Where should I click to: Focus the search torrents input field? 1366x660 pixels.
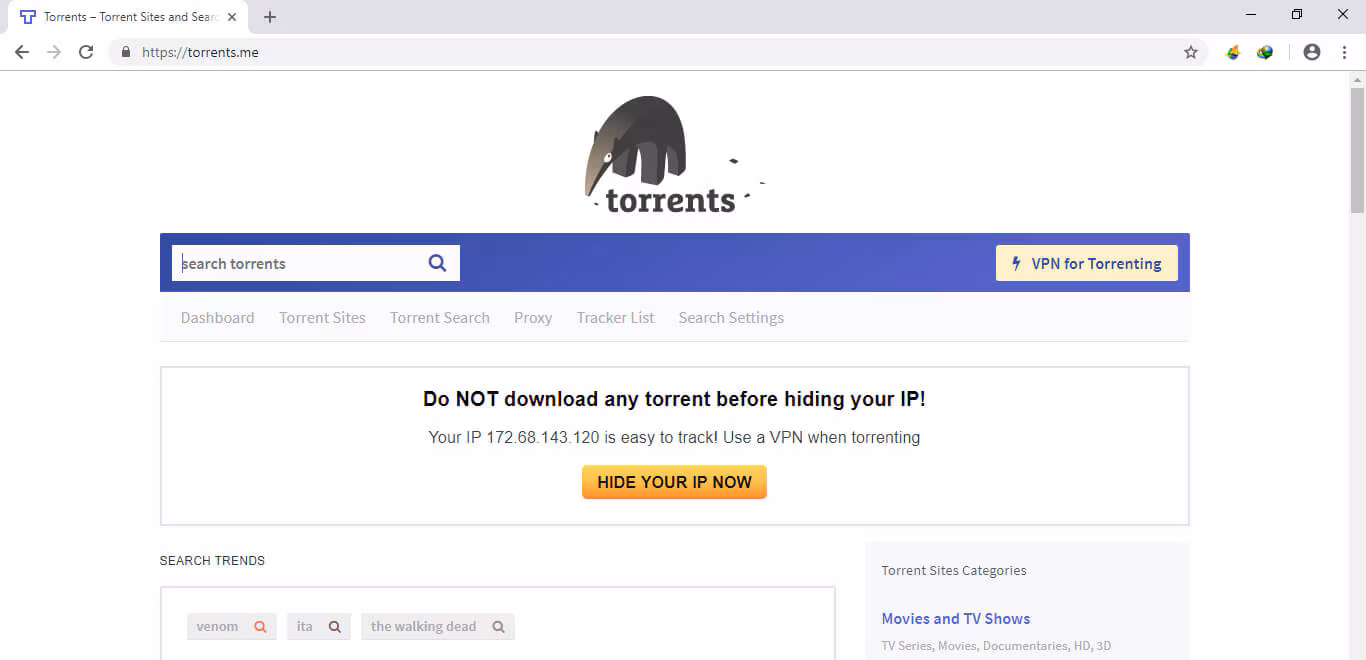300,263
